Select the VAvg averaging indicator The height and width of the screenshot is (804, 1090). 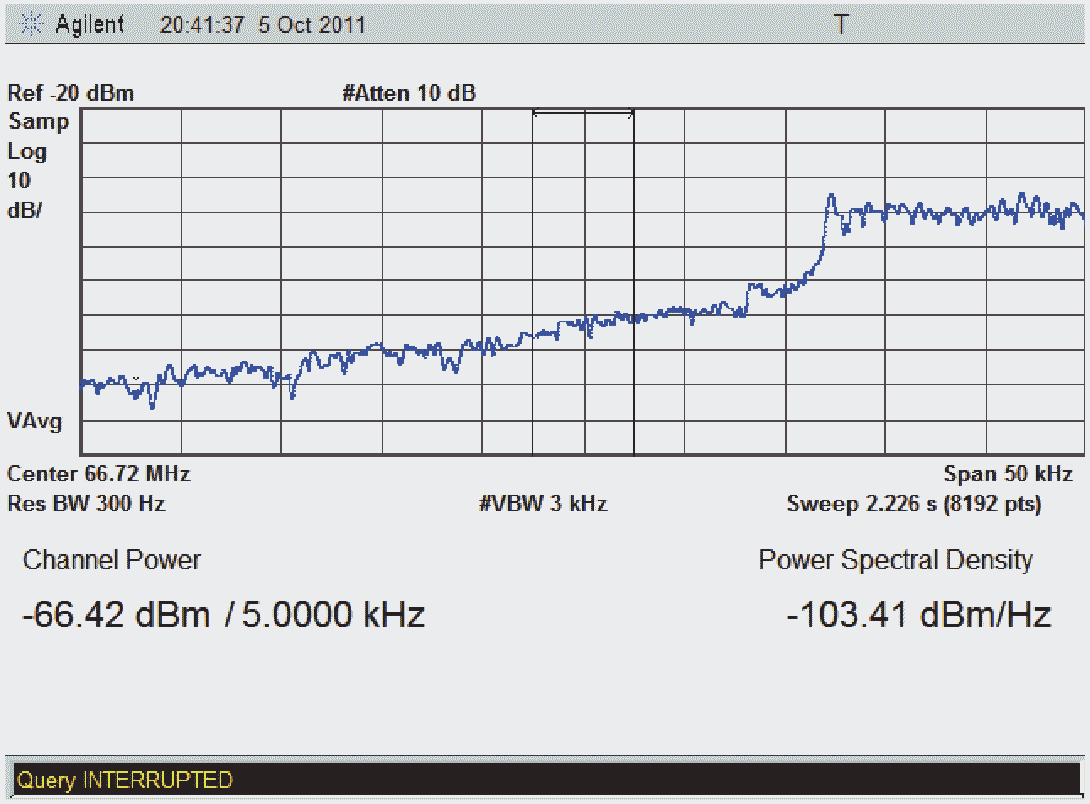pos(35,421)
